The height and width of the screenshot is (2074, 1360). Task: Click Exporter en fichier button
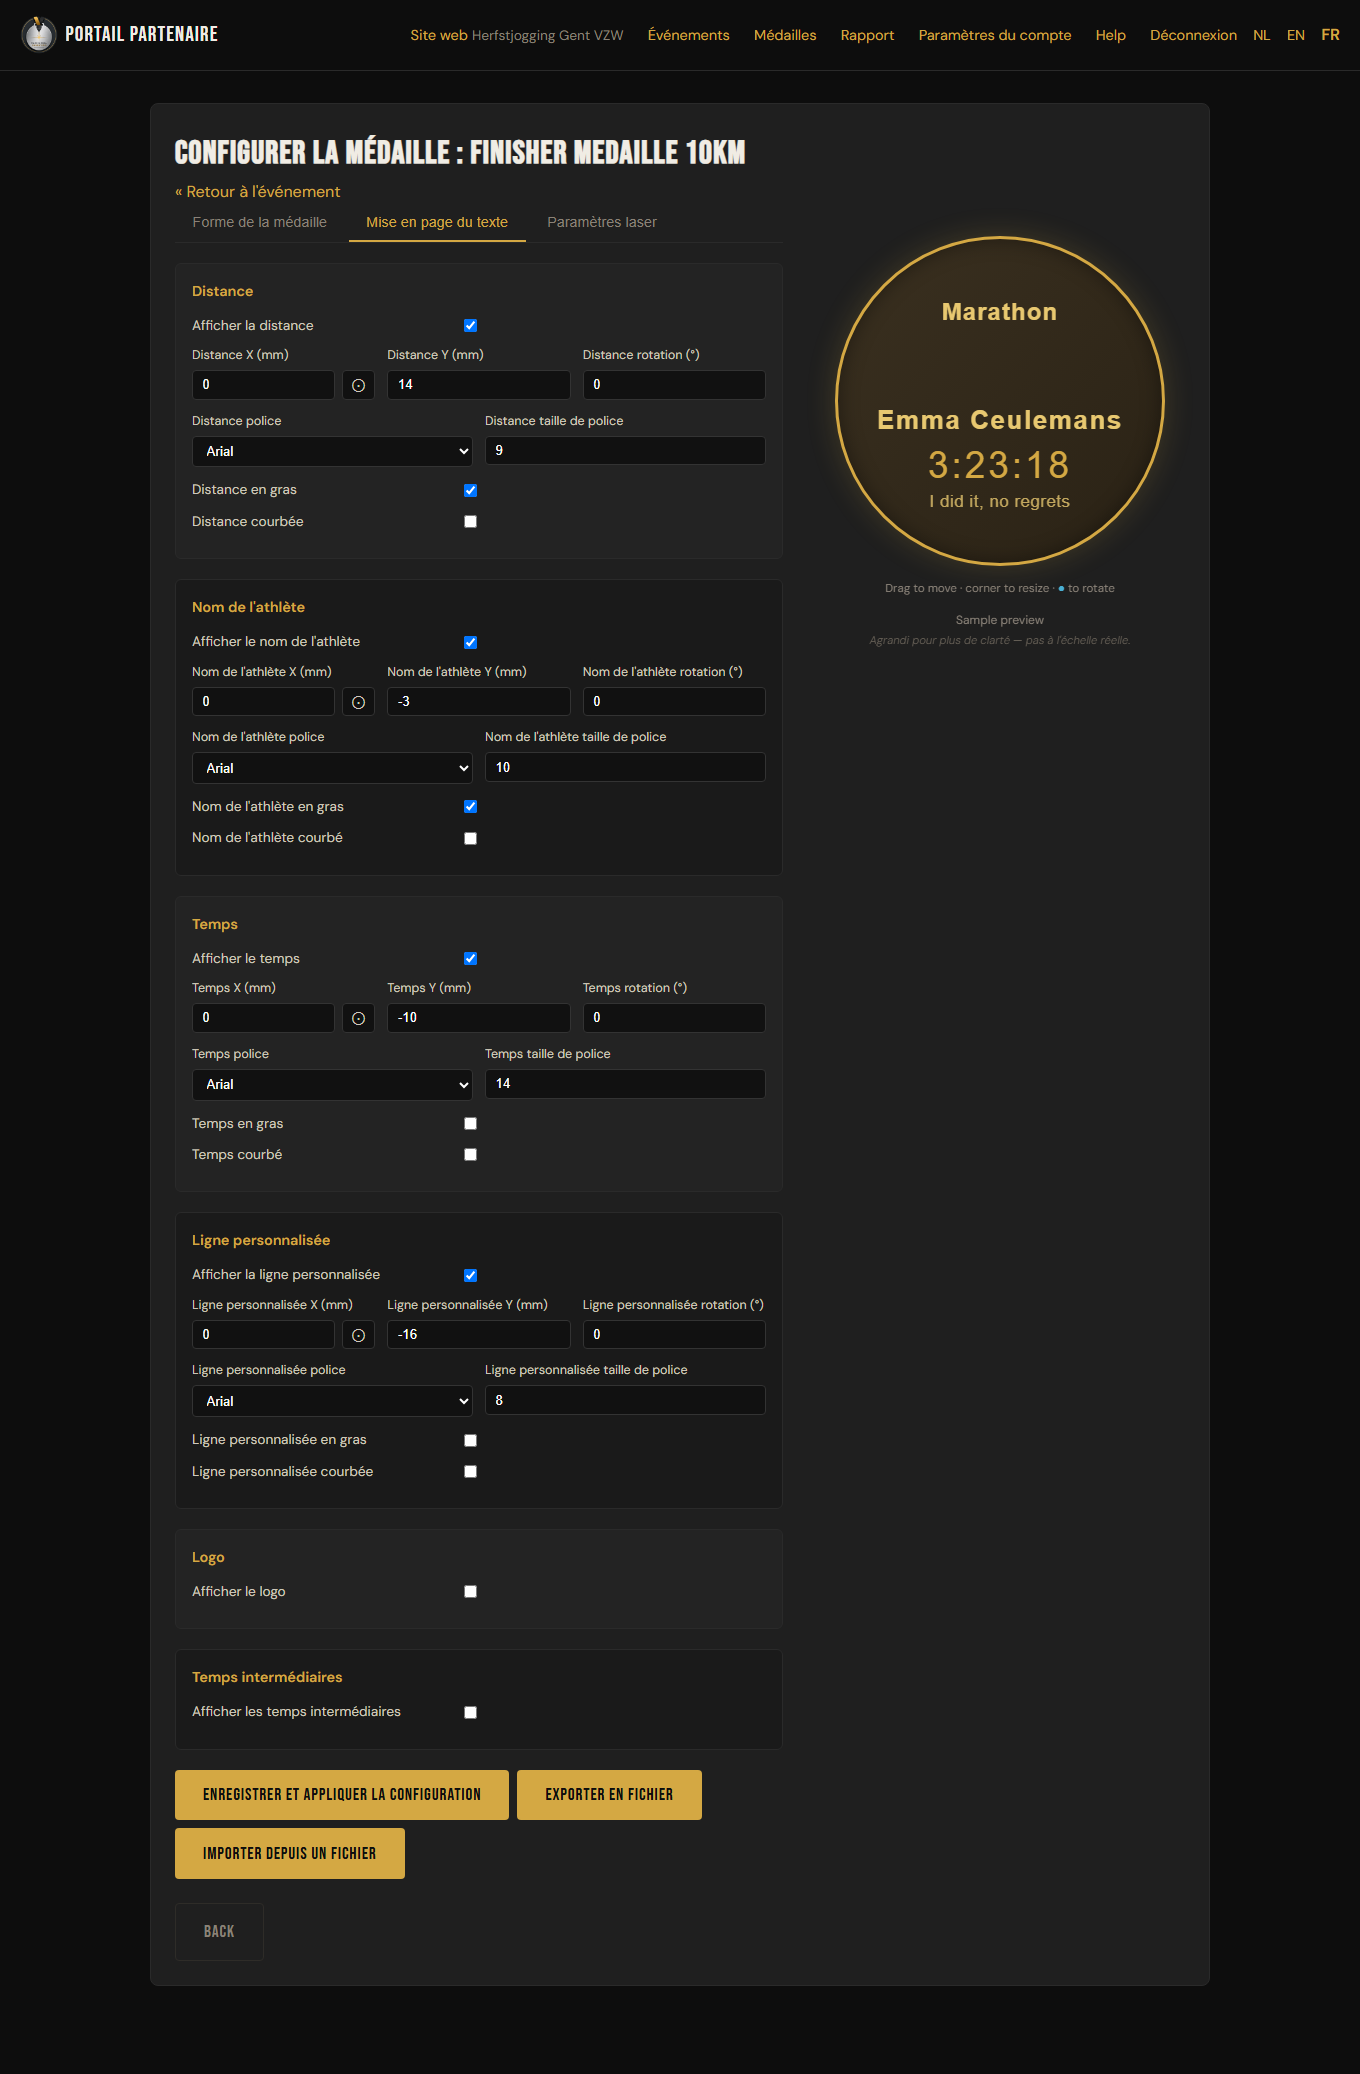pyautogui.click(x=609, y=1795)
